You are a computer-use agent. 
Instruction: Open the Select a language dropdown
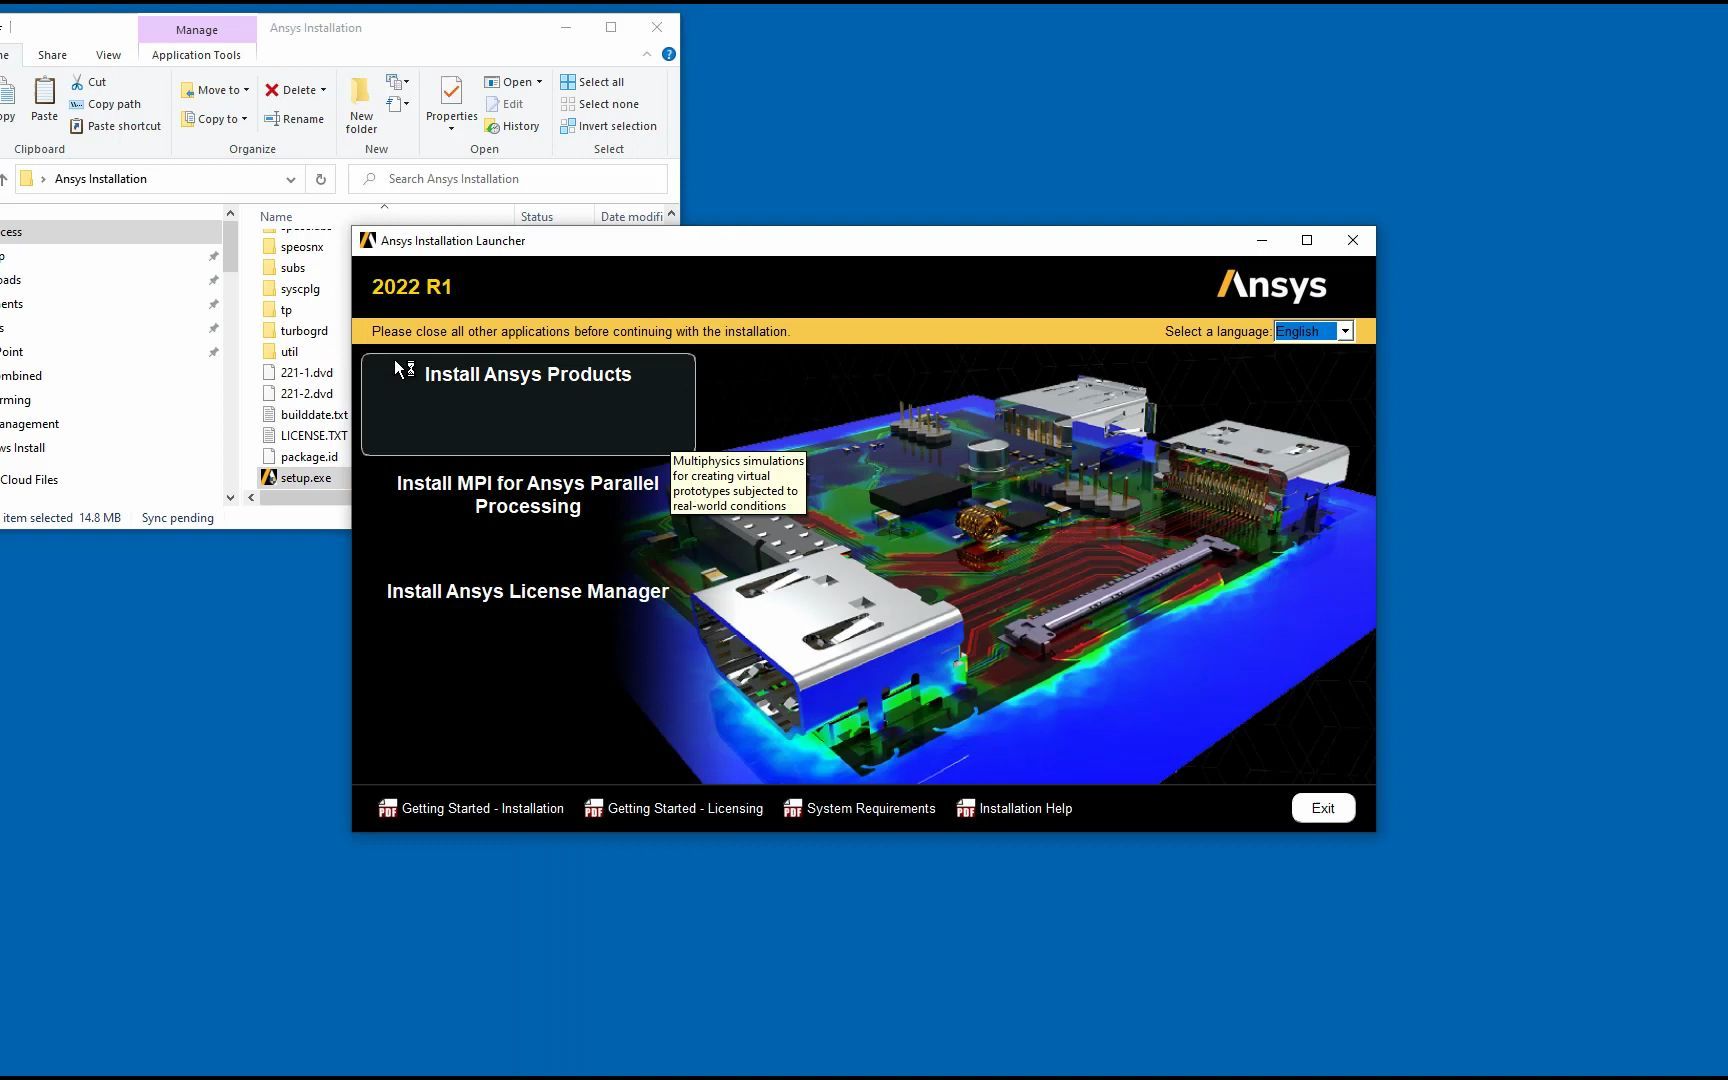(1345, 331)
